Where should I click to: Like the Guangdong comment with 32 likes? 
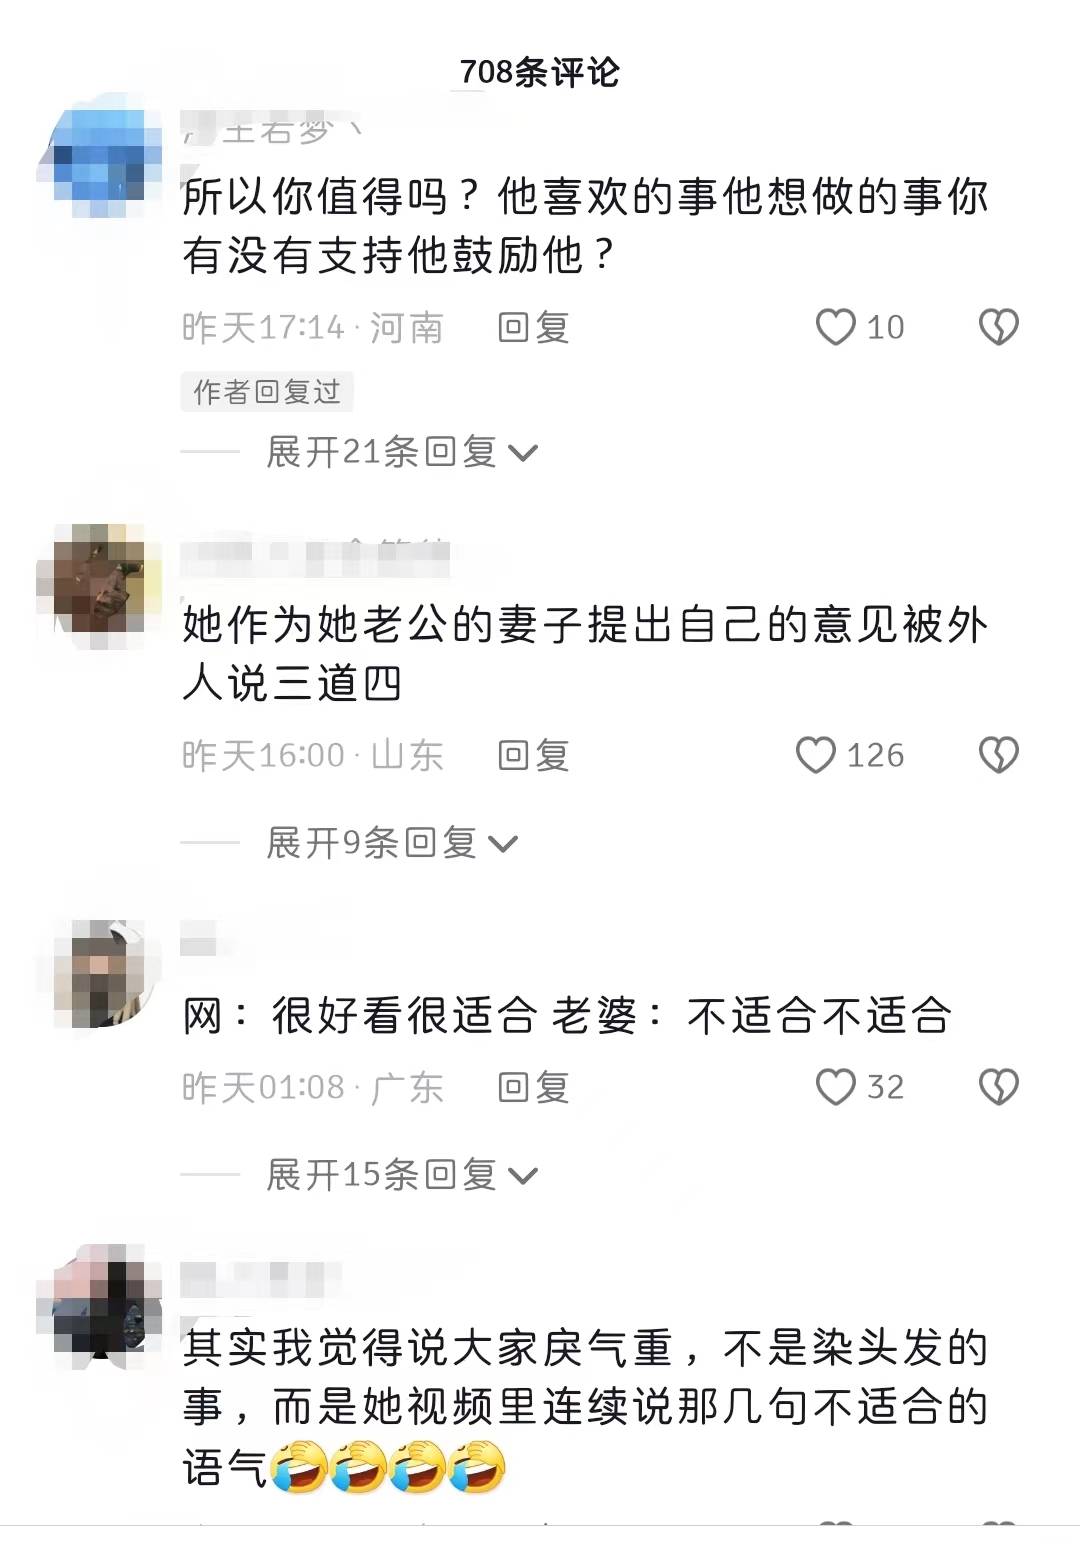pos(836,1087)
